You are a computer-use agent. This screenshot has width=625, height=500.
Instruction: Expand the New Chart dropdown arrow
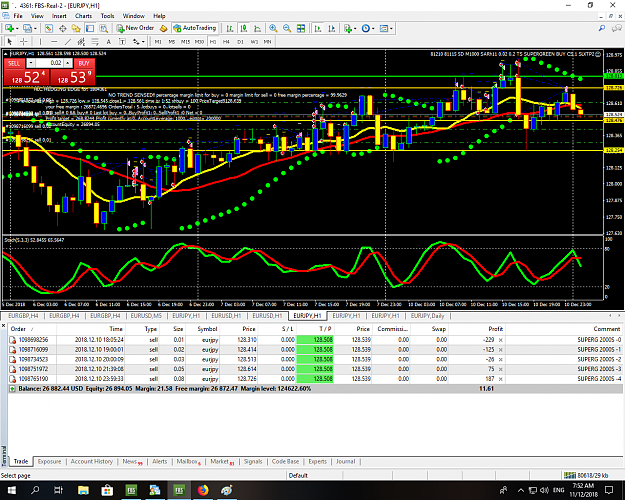pyautogui.click(x=17, y=28)
